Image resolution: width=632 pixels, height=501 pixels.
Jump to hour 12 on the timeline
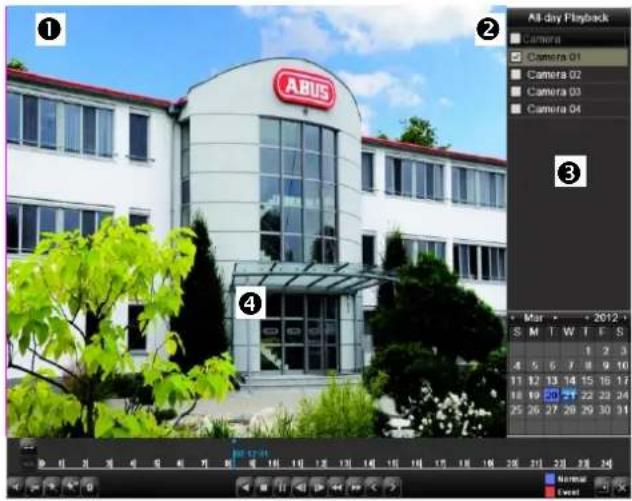321,464
